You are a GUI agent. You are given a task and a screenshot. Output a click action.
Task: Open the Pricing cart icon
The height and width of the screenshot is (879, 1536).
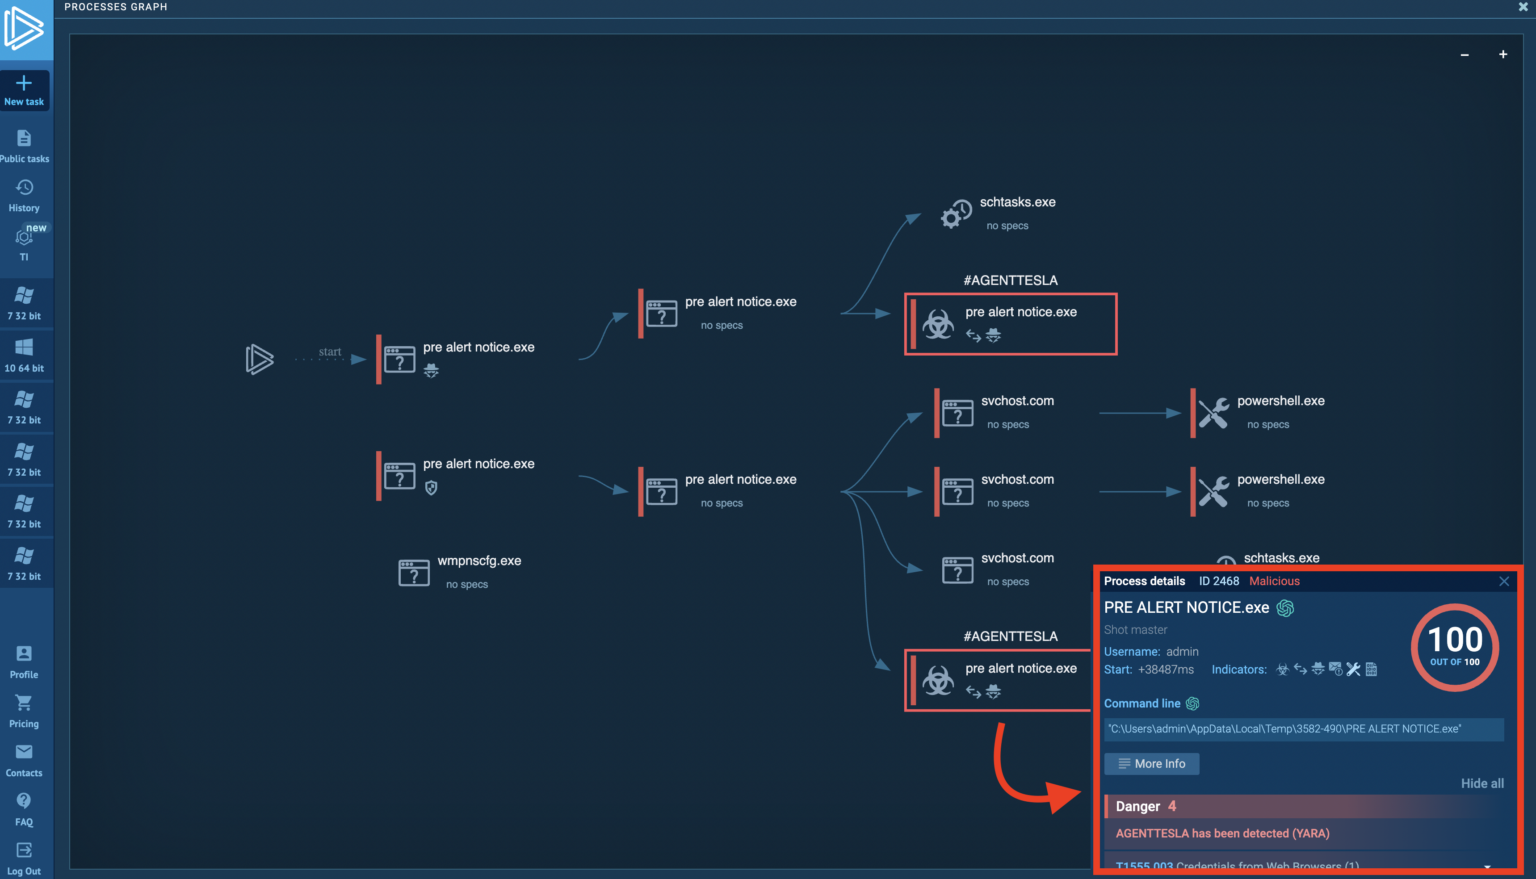pos(24,703)
